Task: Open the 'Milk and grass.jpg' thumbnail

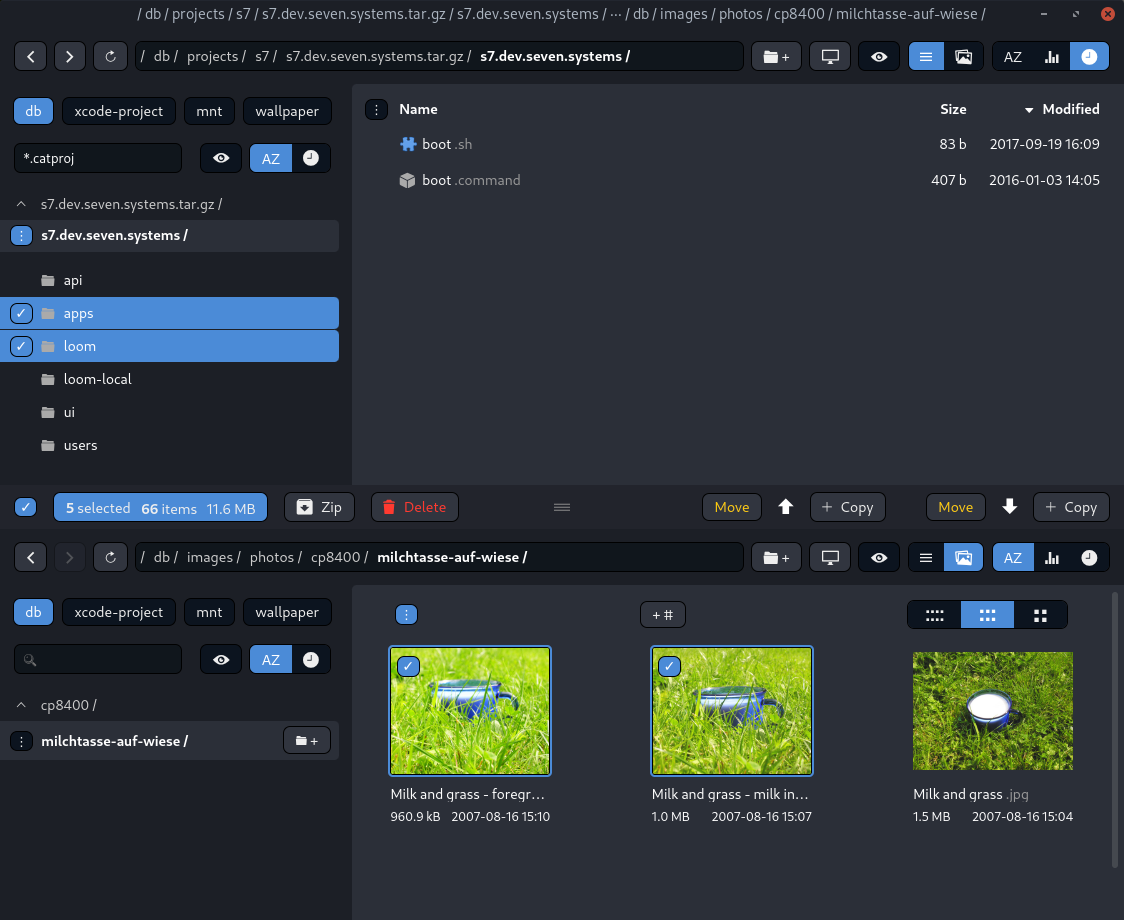Action: (x=993, y=711)
